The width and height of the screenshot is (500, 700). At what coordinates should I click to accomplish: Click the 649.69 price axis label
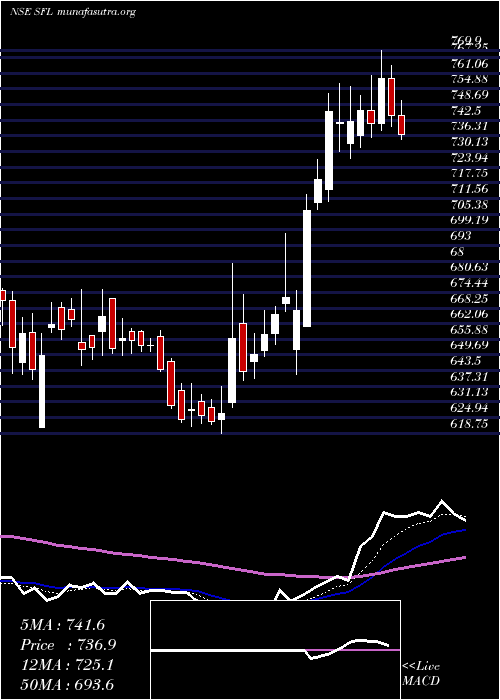coord(469,345)
